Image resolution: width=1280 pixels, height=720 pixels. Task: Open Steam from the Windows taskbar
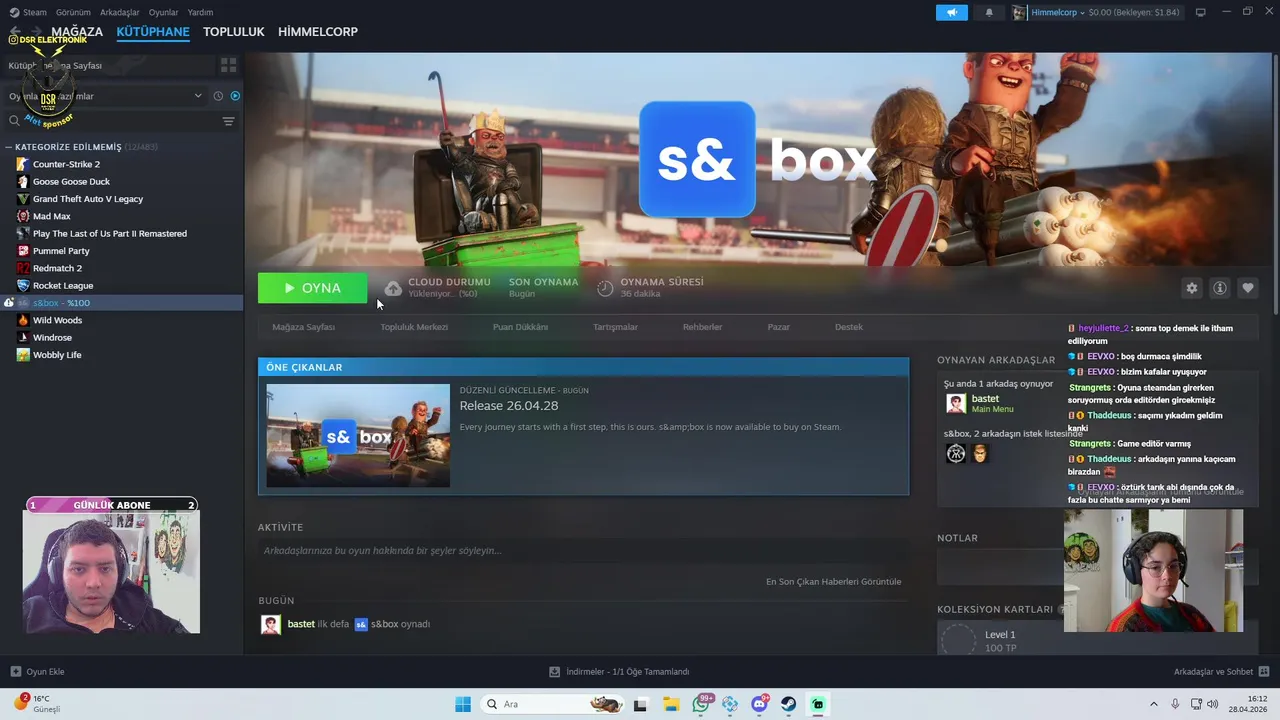788,704
